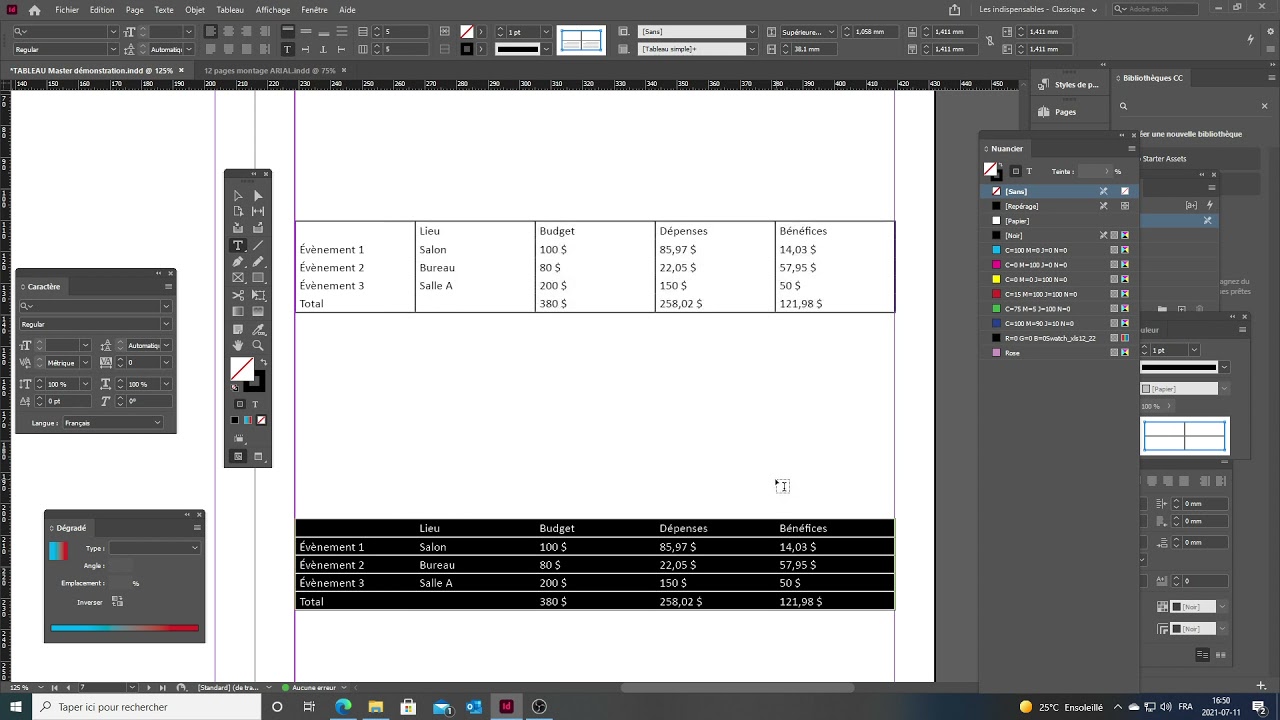The width and height of the screenshot is (1280, 720).
Task: Toggle formatting affects text button in toolbox
Action: click(255, 404)
